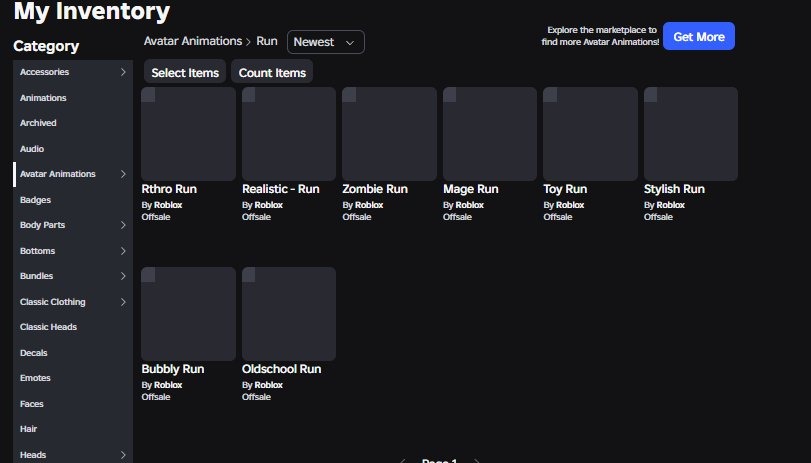Expand the Classic Clothing chevron
Image resolution: width=811 pixels, height=463 pixels.
[x=123, y=302]
